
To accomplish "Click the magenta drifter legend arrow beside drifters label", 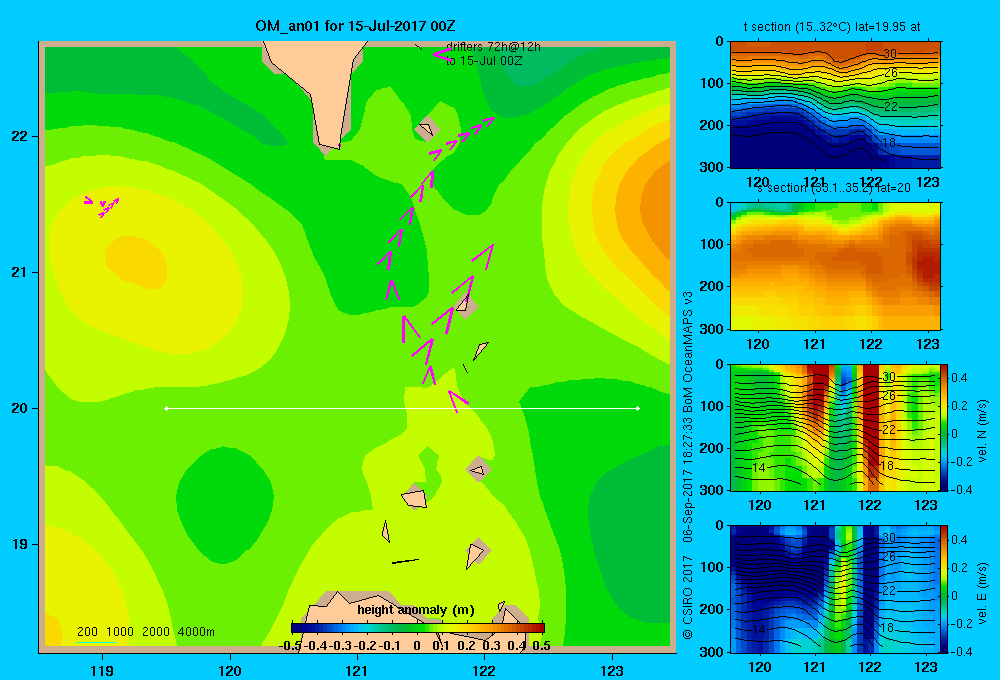I will [x=441, y=55].
